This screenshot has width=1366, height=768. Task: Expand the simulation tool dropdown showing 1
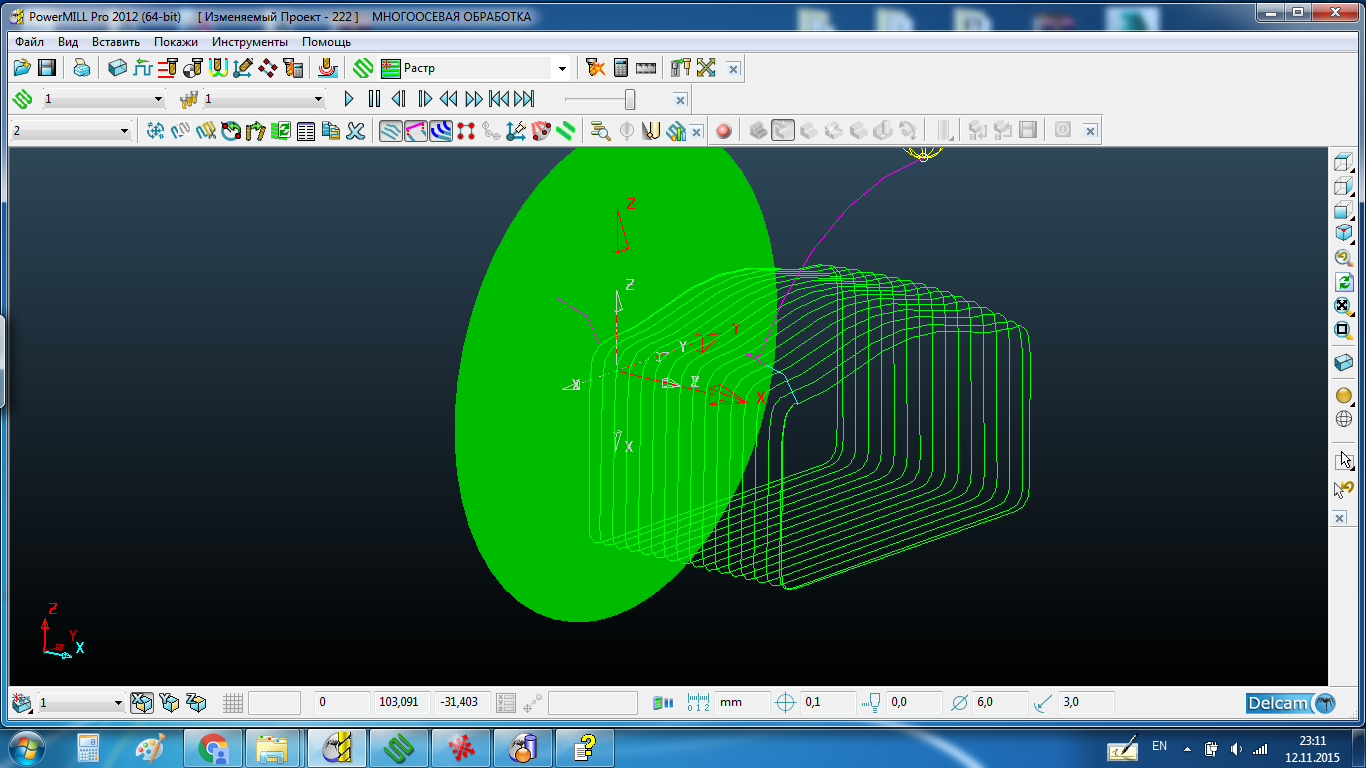(x=319, y=99)
